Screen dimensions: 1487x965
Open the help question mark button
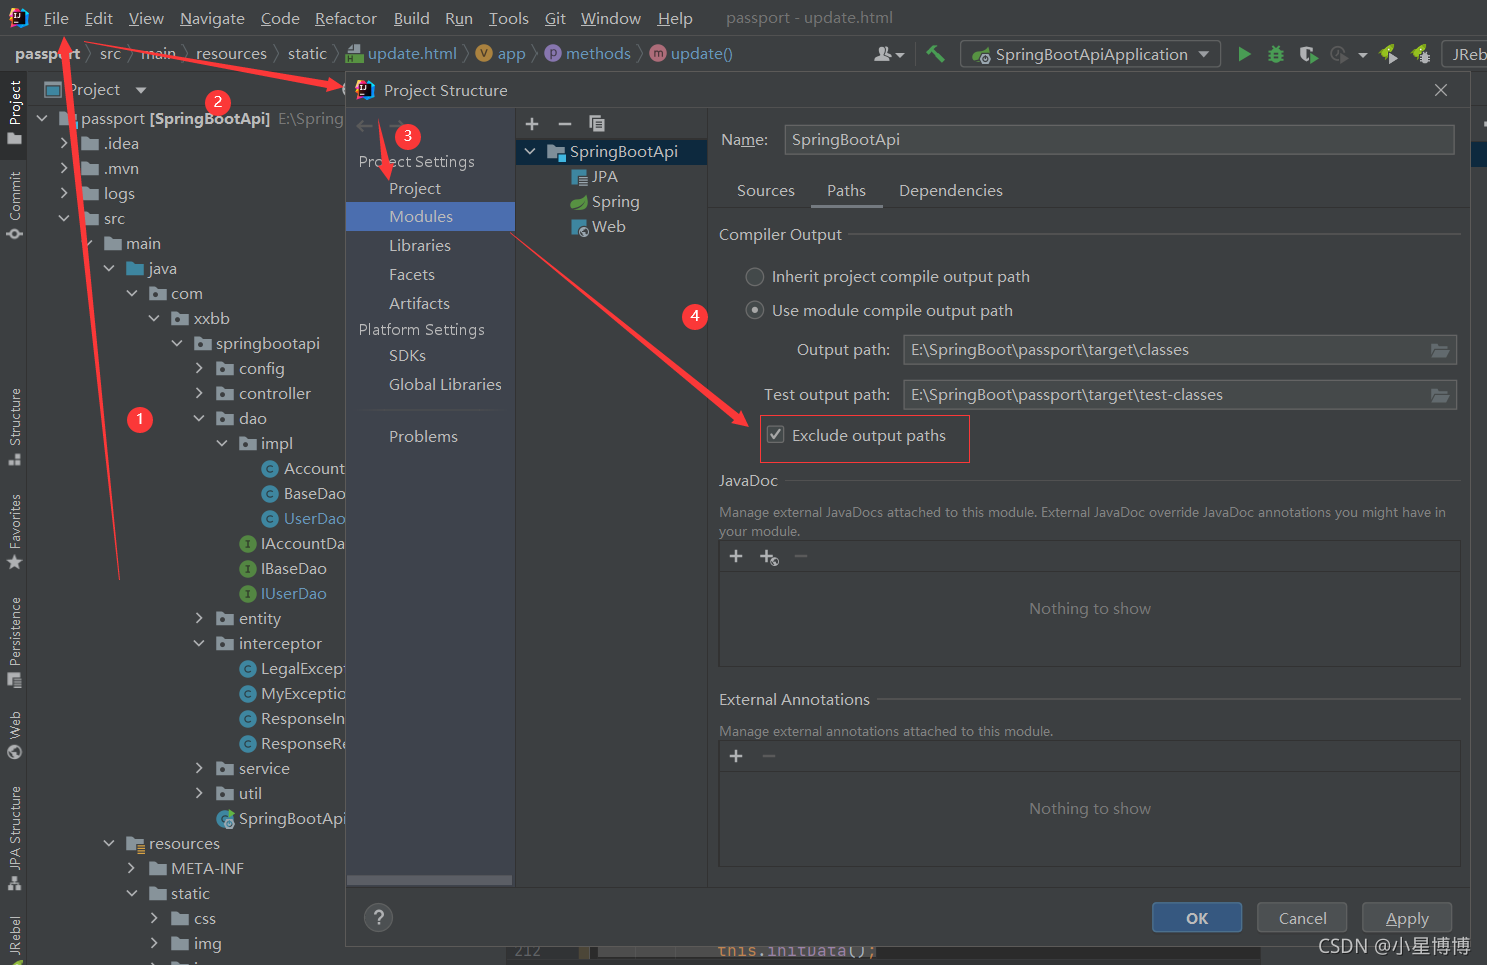pyautogui.click(x=378, y=918)
